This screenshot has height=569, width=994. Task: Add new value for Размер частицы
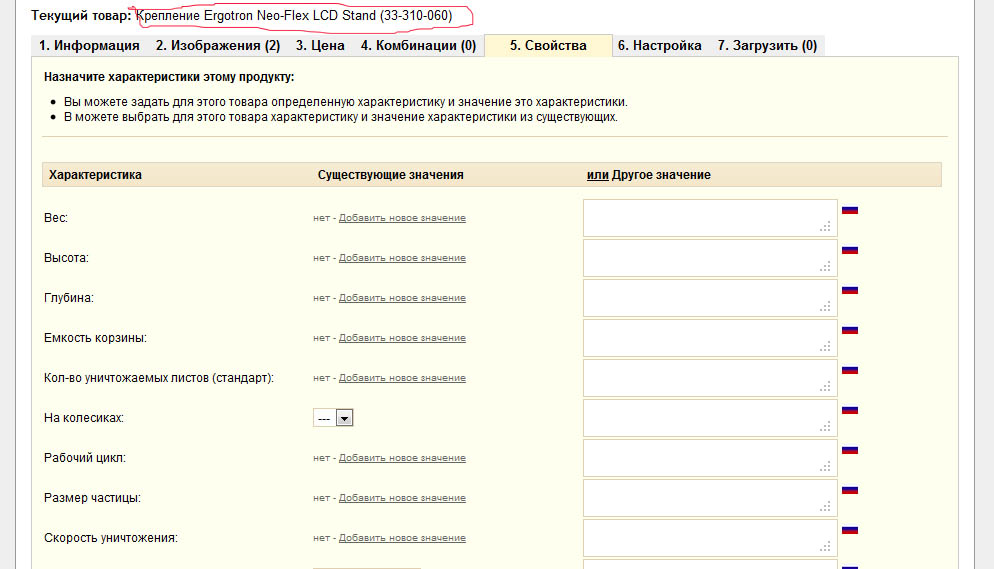pyautogui.click(x=402, y=497)
